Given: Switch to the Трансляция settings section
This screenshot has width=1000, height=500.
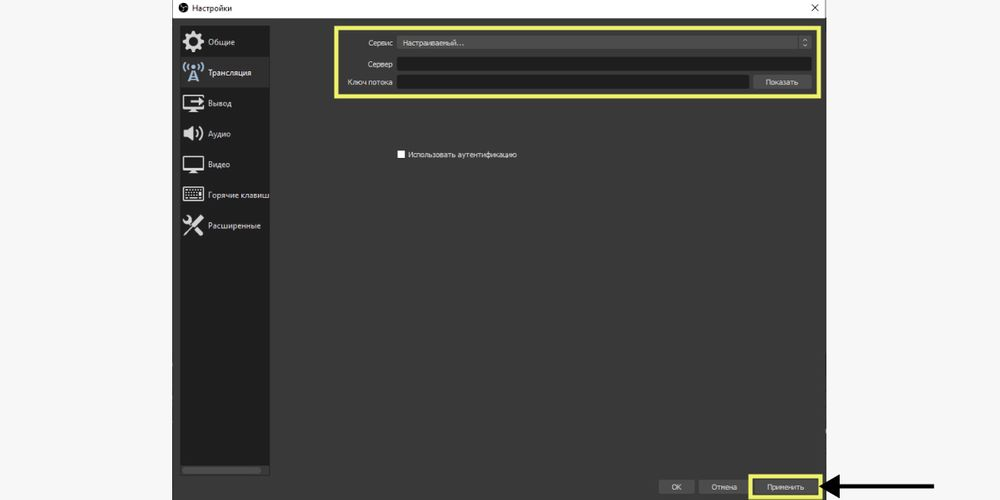Looking at the screenshot, I should pos(224,73).
